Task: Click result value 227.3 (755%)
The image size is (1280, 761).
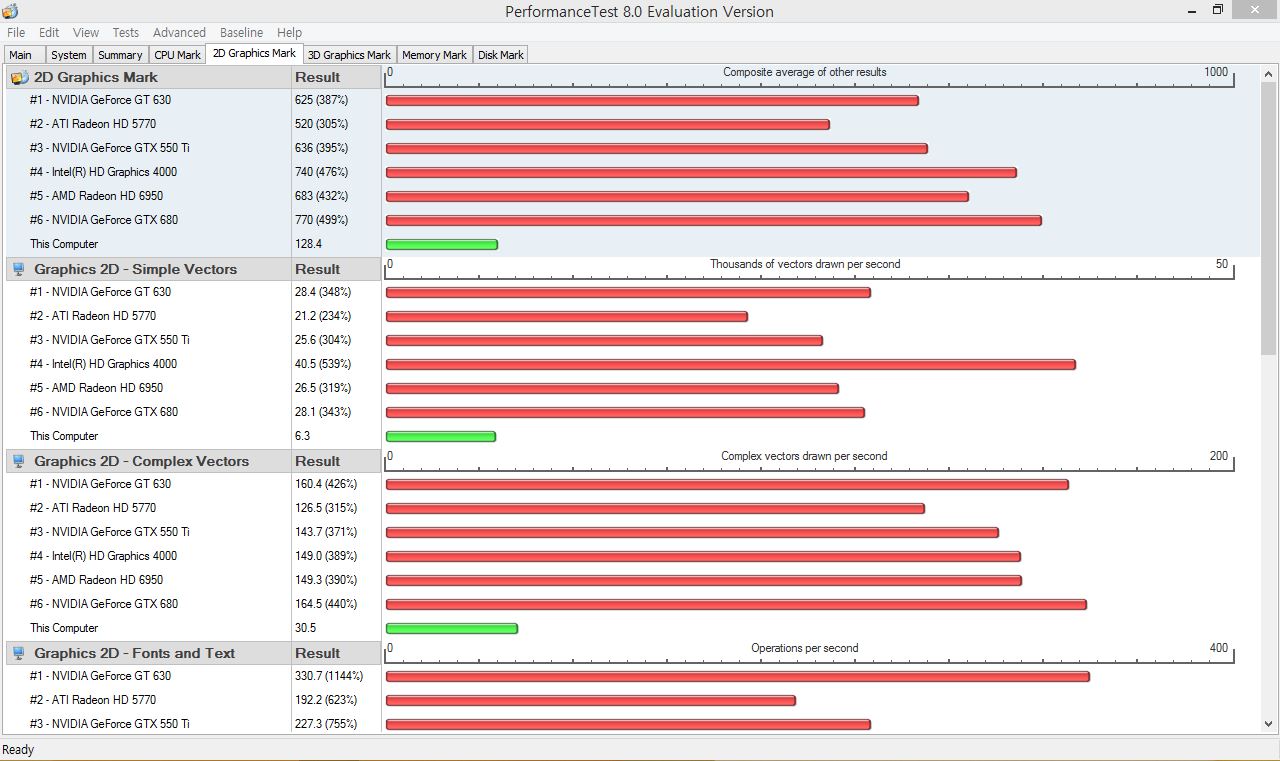Action: 326,724
